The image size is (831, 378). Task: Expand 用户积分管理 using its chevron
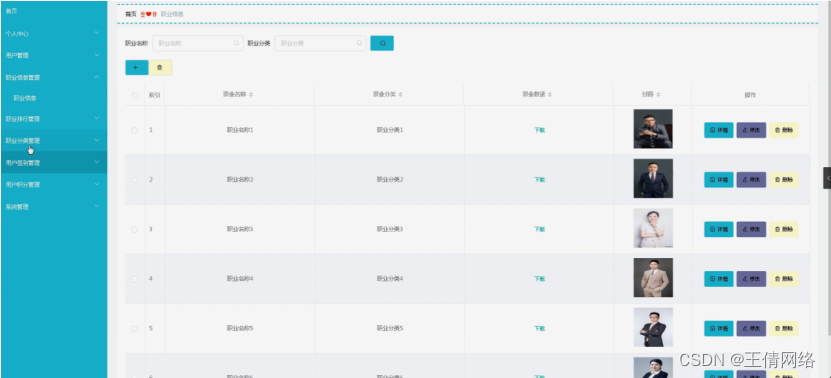click(x=97, y=184)
